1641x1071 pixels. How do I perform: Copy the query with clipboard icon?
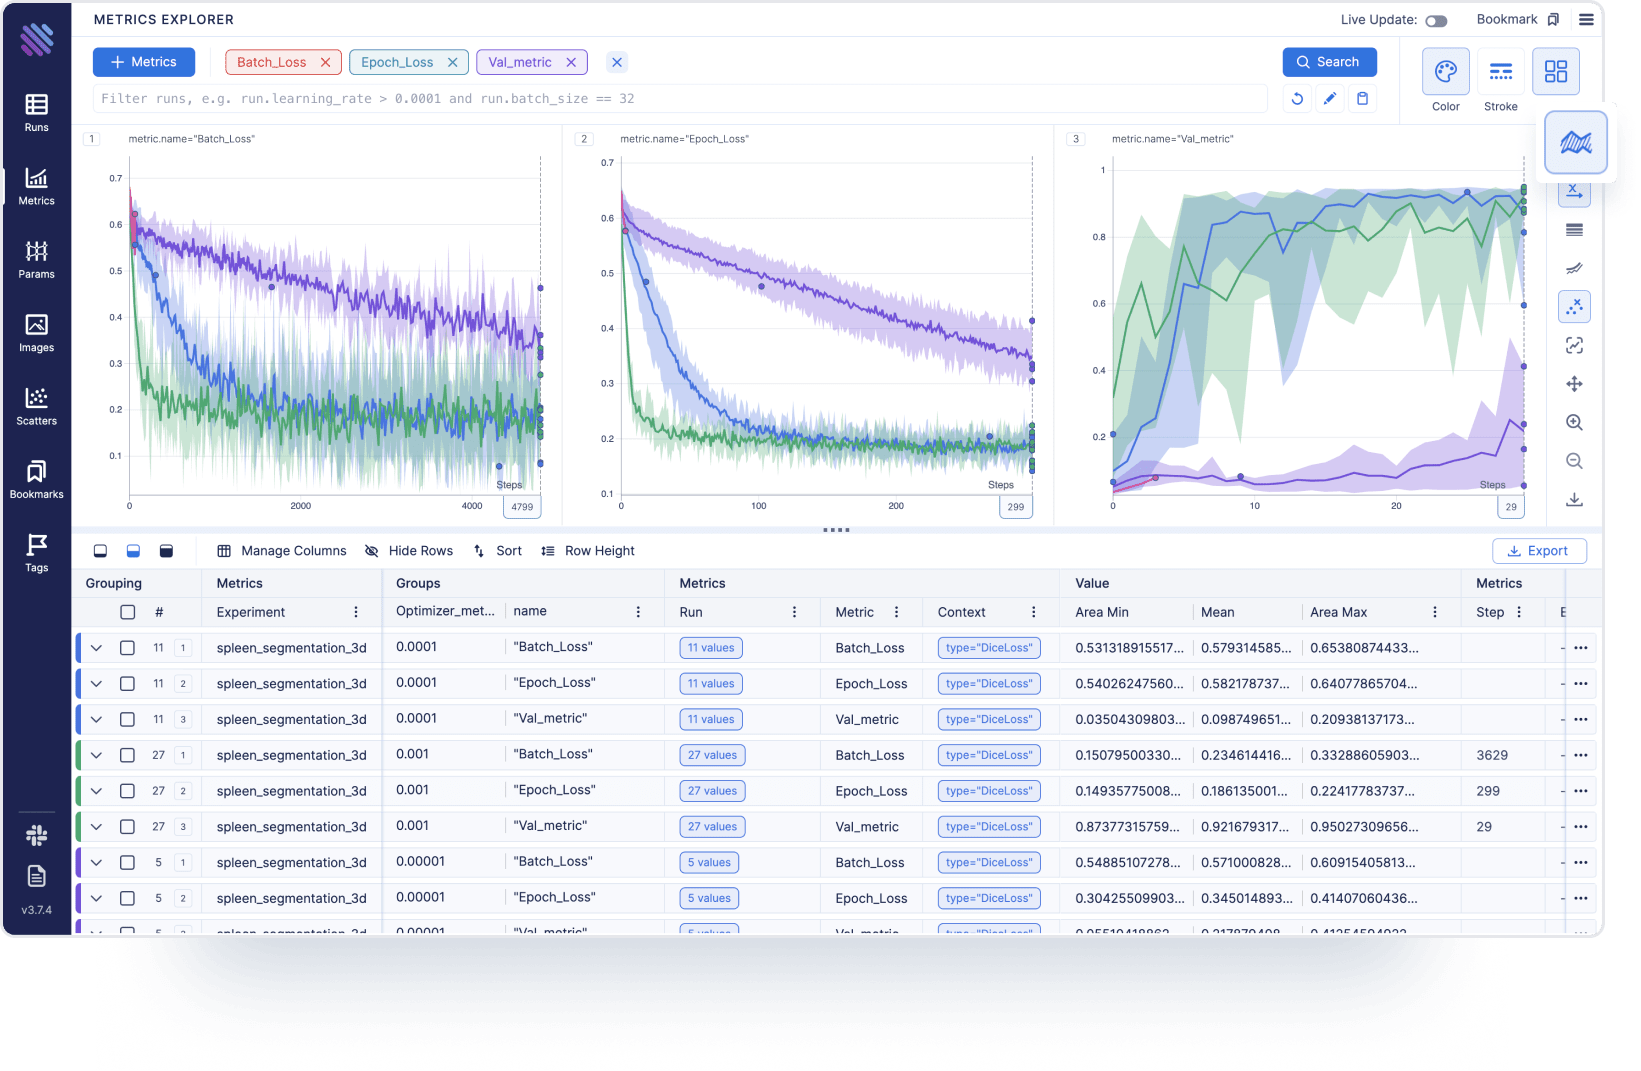[1362, 98]
